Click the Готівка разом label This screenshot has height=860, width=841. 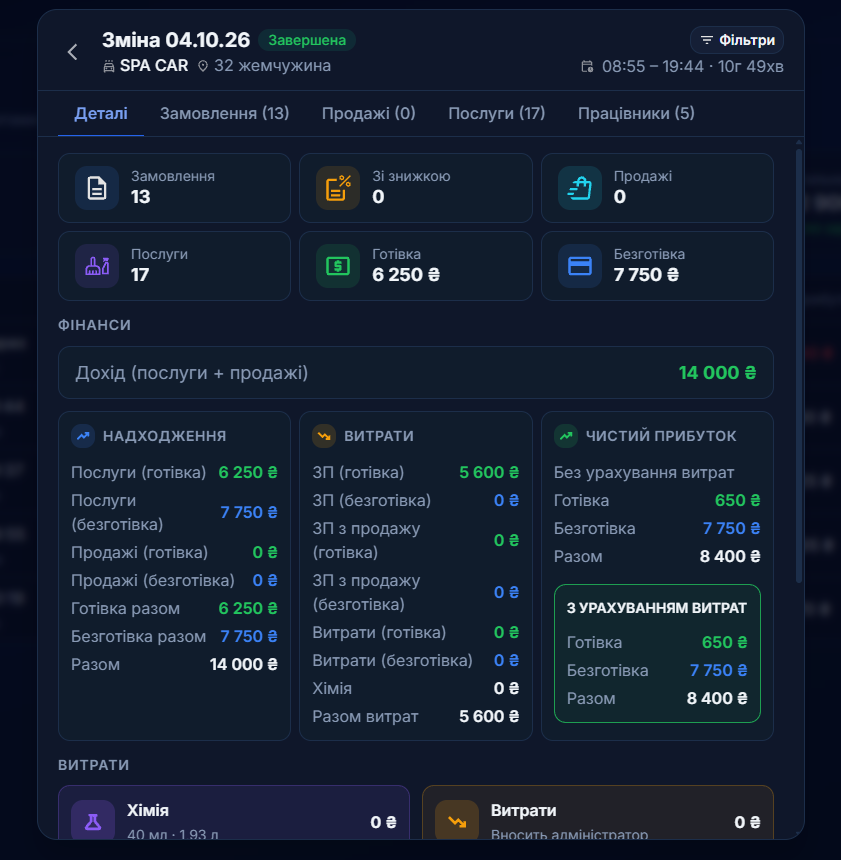(126, 608)
